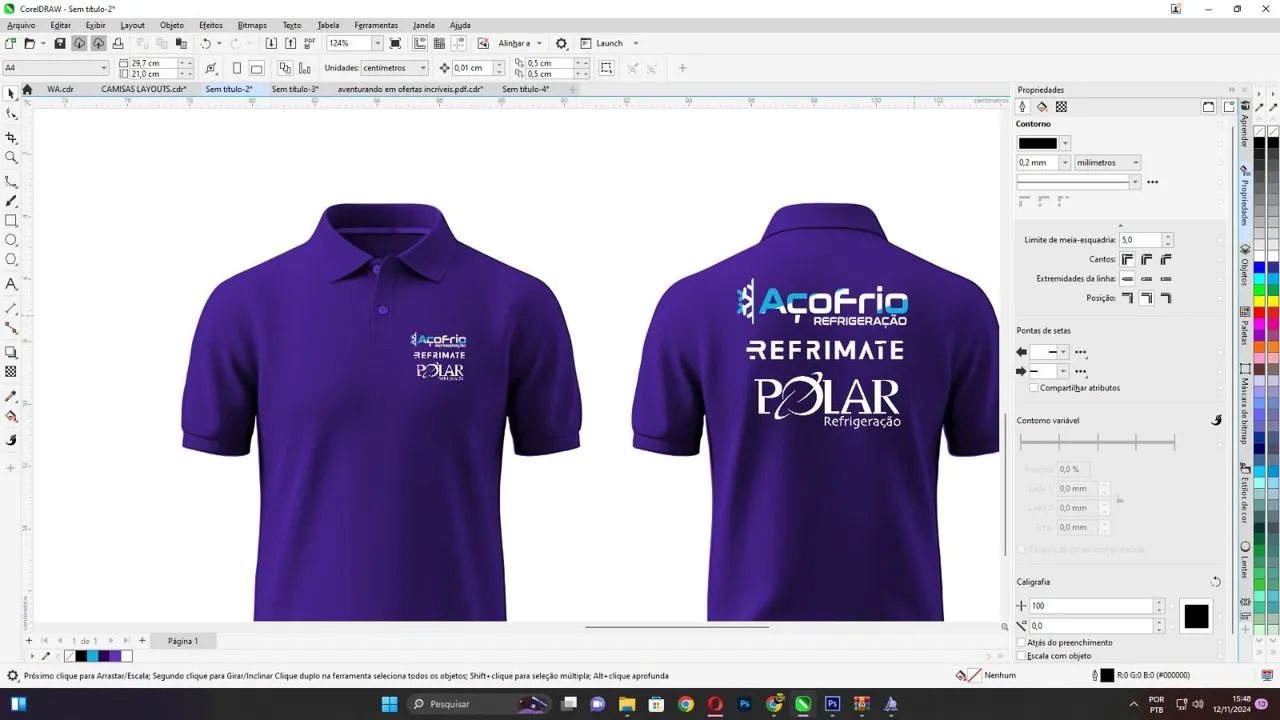Select the Drop Shadow effects tool
This screenshot has height=720, width=1280.
click(x=11, y=352)
